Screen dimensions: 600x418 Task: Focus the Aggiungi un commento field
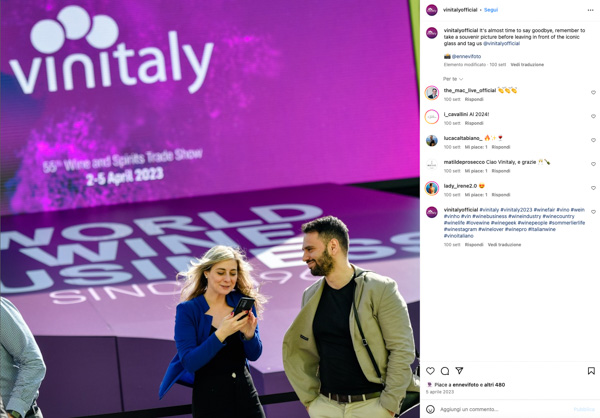(505, 409)
